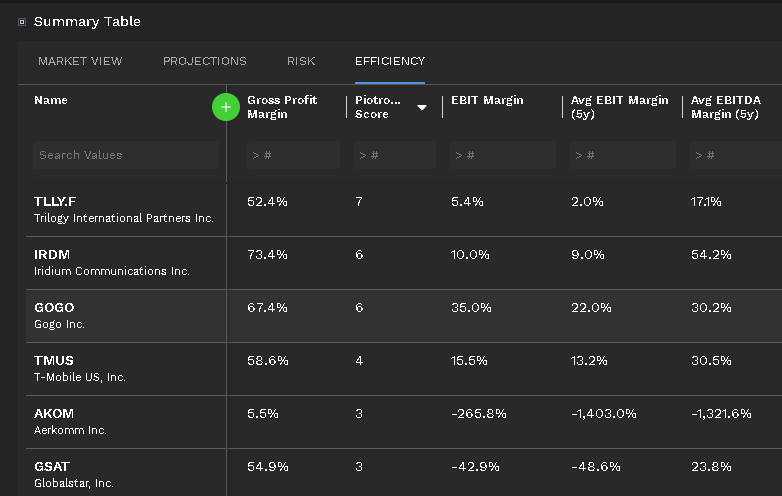Sort by Gross Profit Margin column header

(281, 107)
